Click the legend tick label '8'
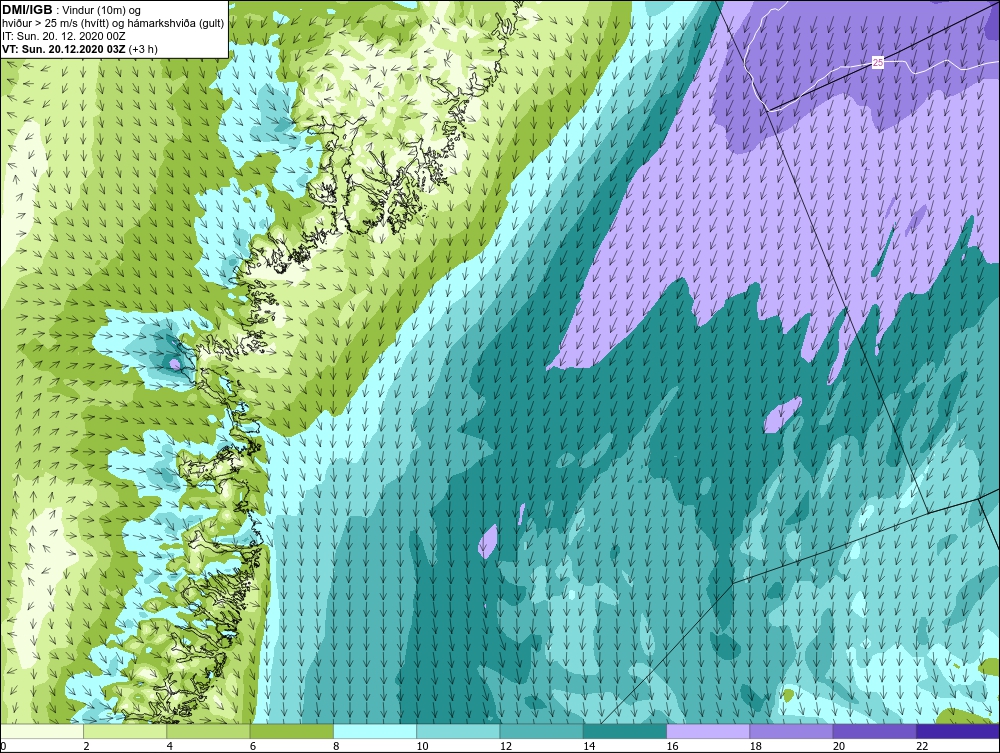Viewport: 1000px width, 753px height. coord(336,747)
